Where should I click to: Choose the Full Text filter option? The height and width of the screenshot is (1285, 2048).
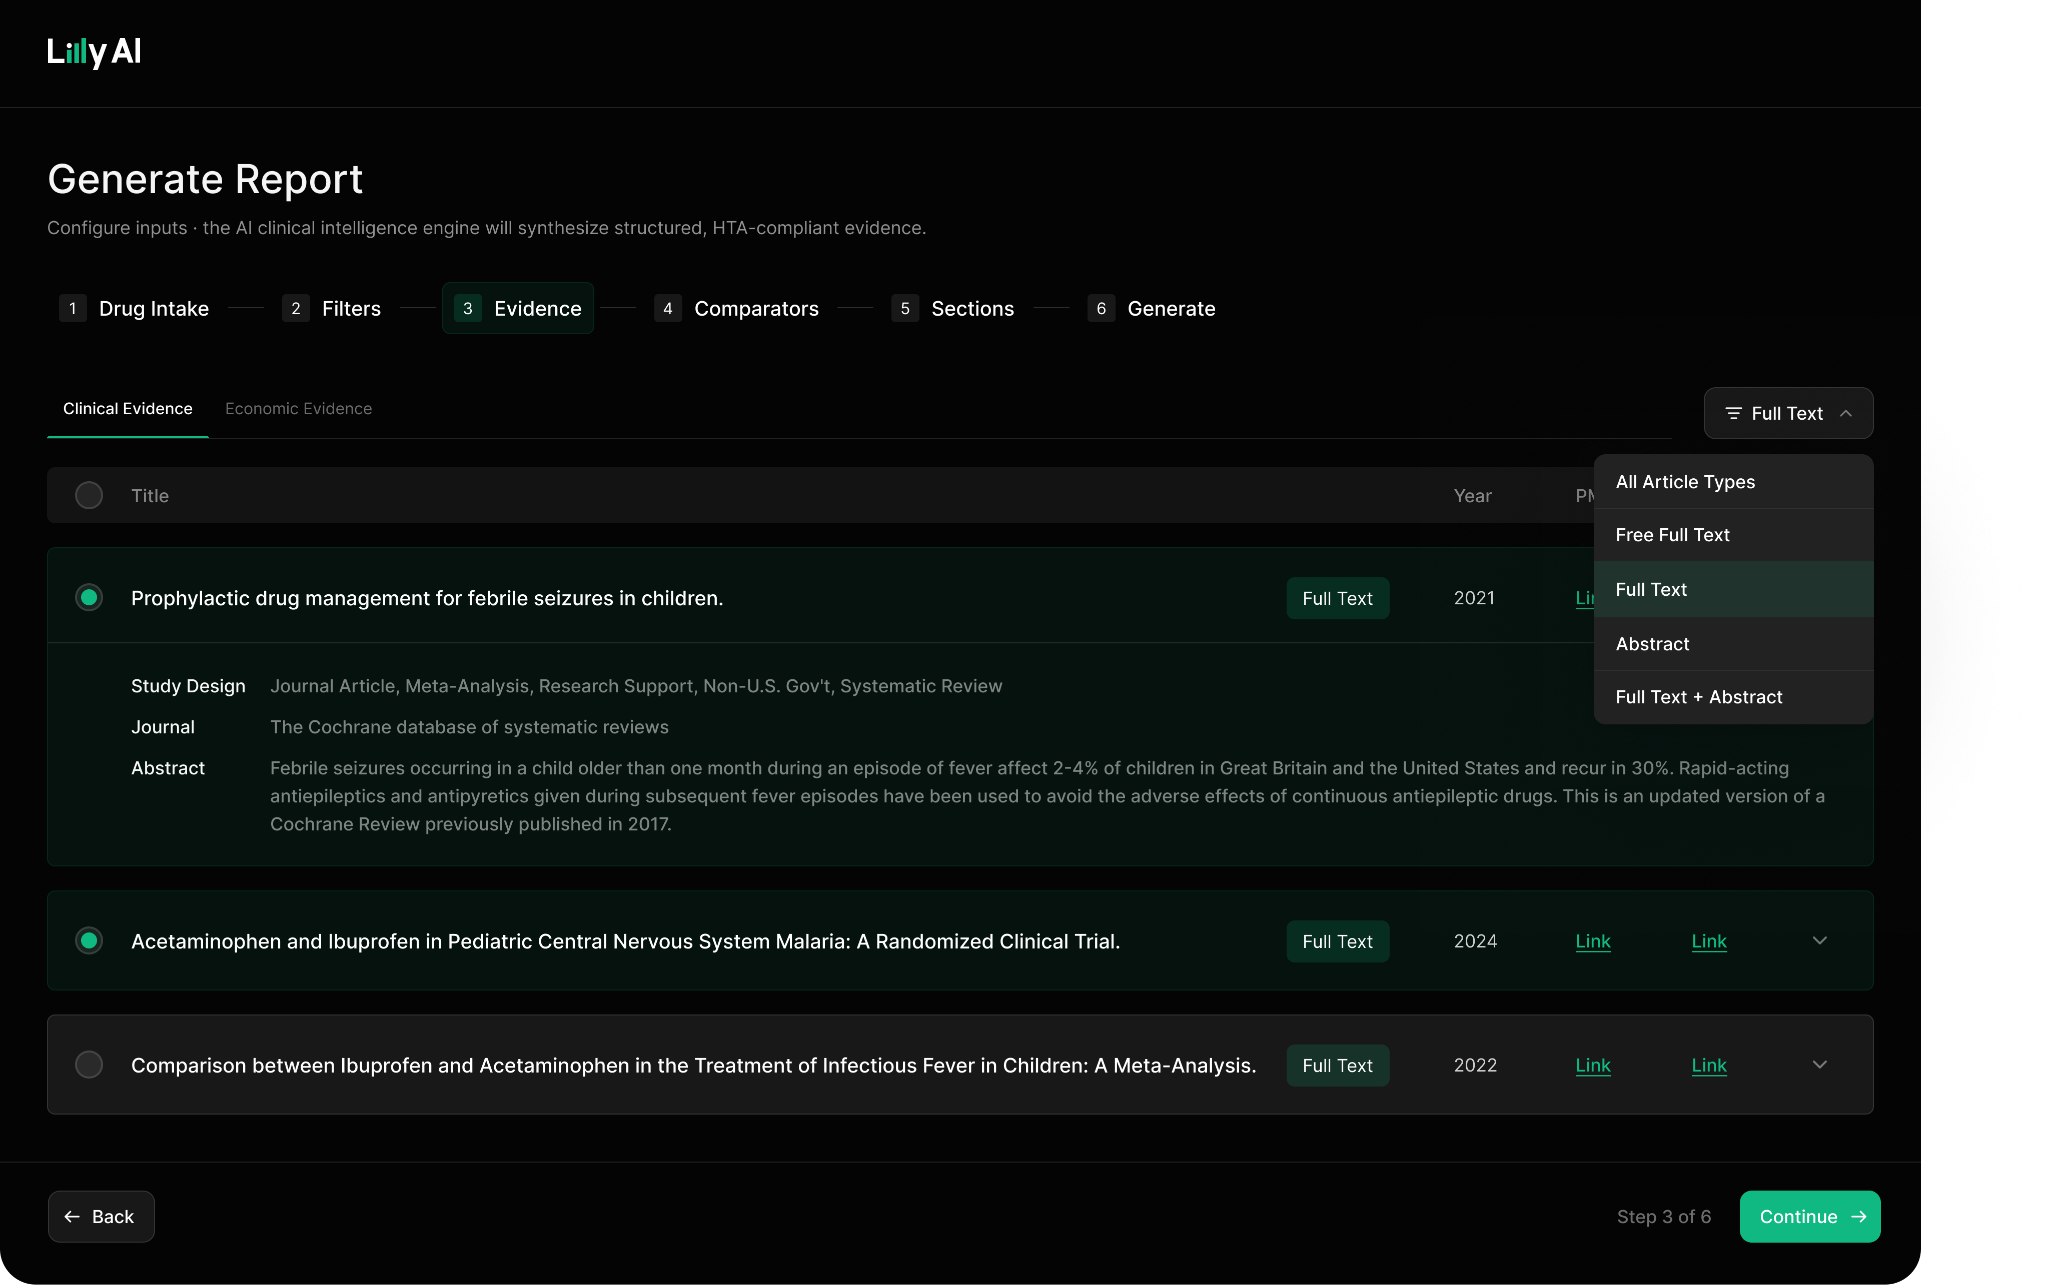(x=1733, y=590)
